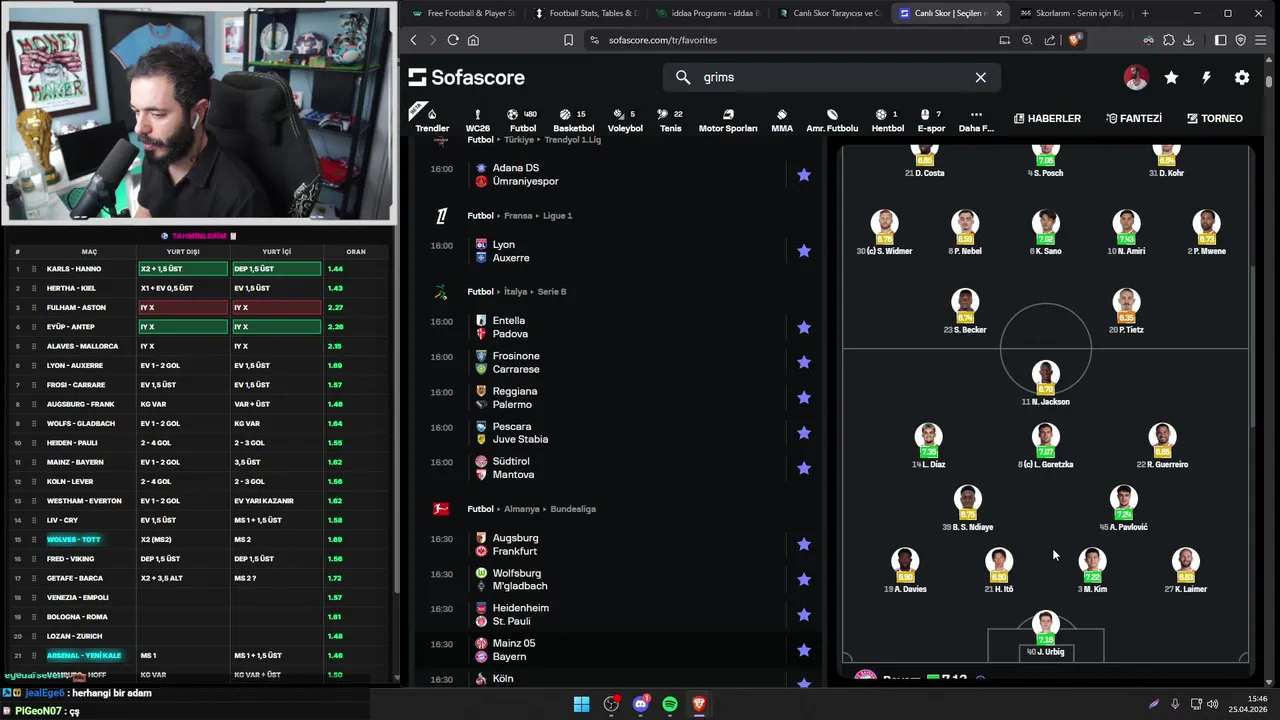Toggle favorite star for Pescara - Juve Stabia
This screenshot has width=1280, height=720.
[x=804, y=433]
